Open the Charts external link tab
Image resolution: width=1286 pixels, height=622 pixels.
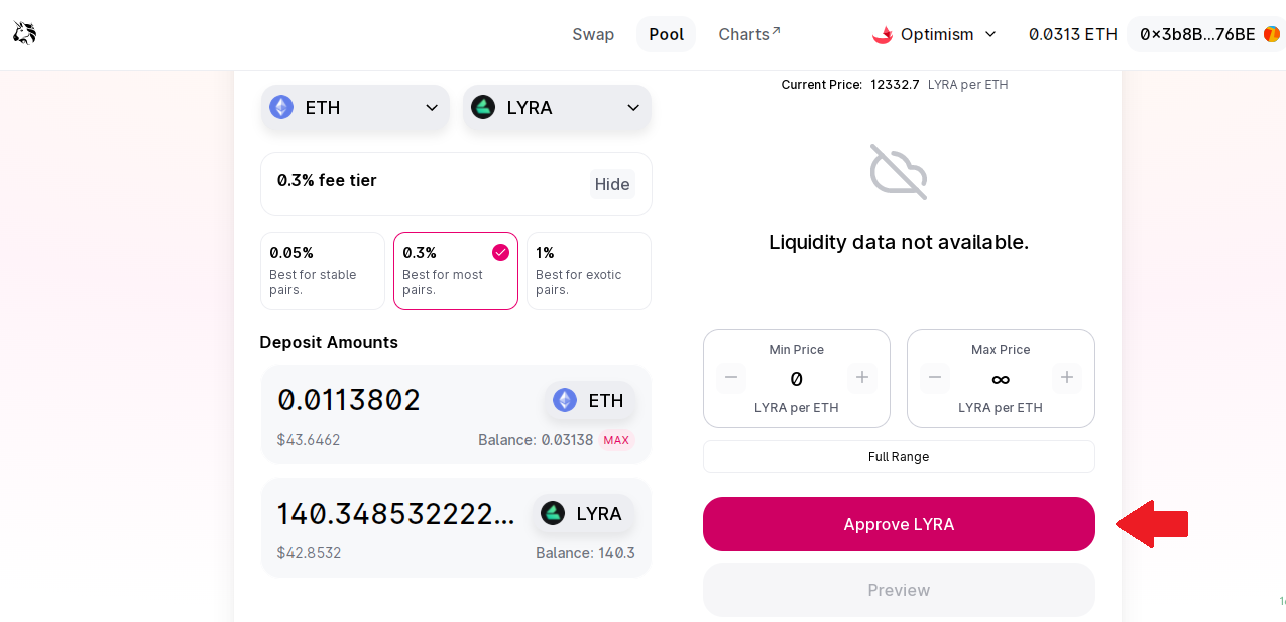[x=750, y=34]
